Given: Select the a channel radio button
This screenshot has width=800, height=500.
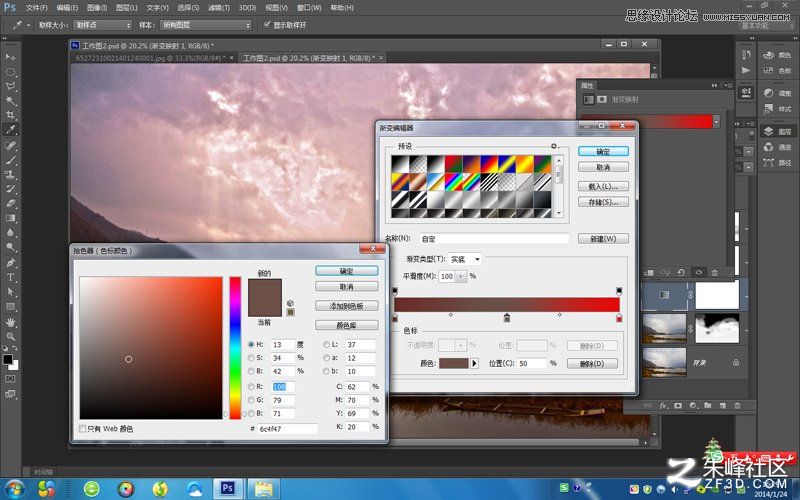Looking at the screenshot, I should 327,358.
